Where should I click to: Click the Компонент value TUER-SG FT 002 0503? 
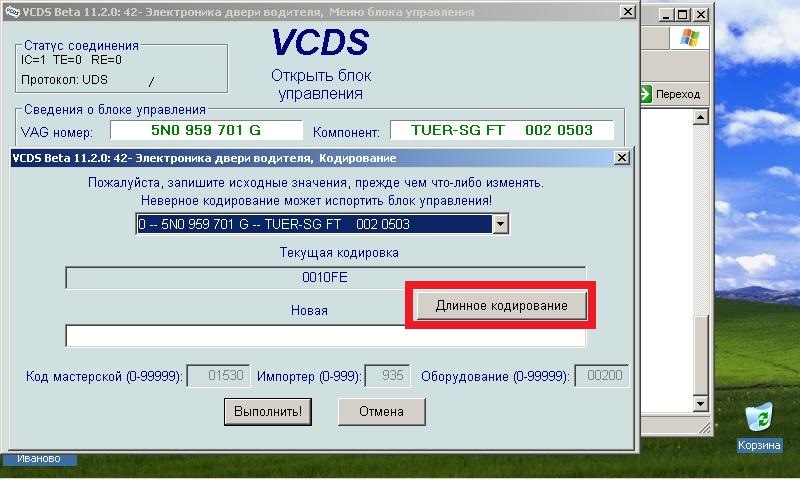point(502,131)
